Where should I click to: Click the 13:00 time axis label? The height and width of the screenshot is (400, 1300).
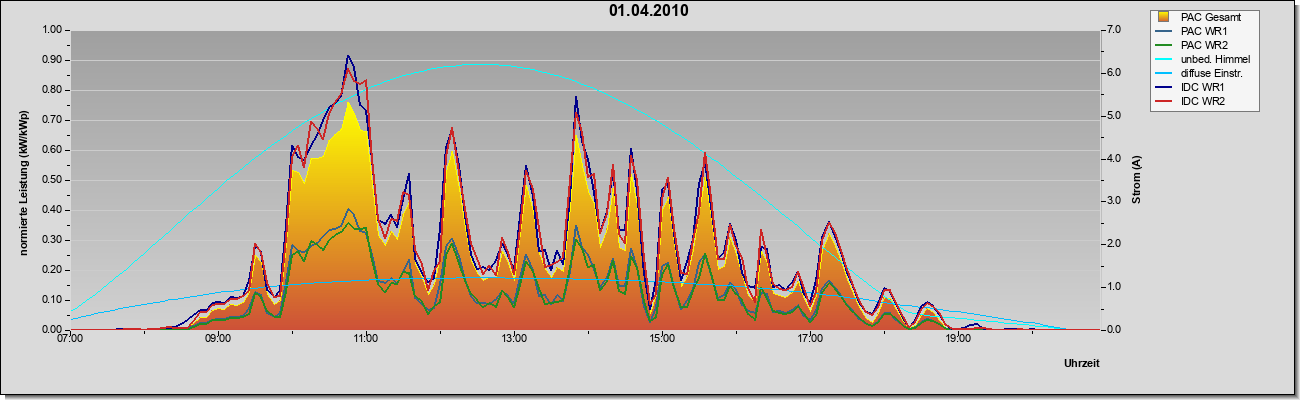(x=514, y=338)
